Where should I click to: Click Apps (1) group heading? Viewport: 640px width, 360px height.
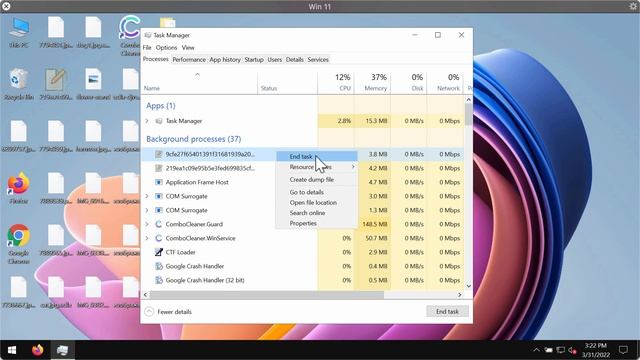(x=161, y=105)
